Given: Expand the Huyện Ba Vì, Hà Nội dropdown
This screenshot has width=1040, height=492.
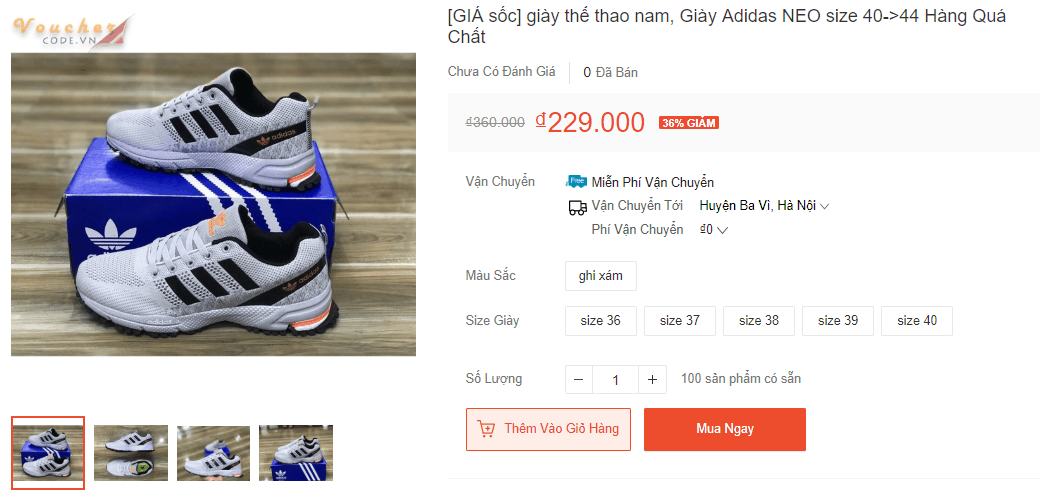Looking at the screenshot, I should click(x=764, y=206).
